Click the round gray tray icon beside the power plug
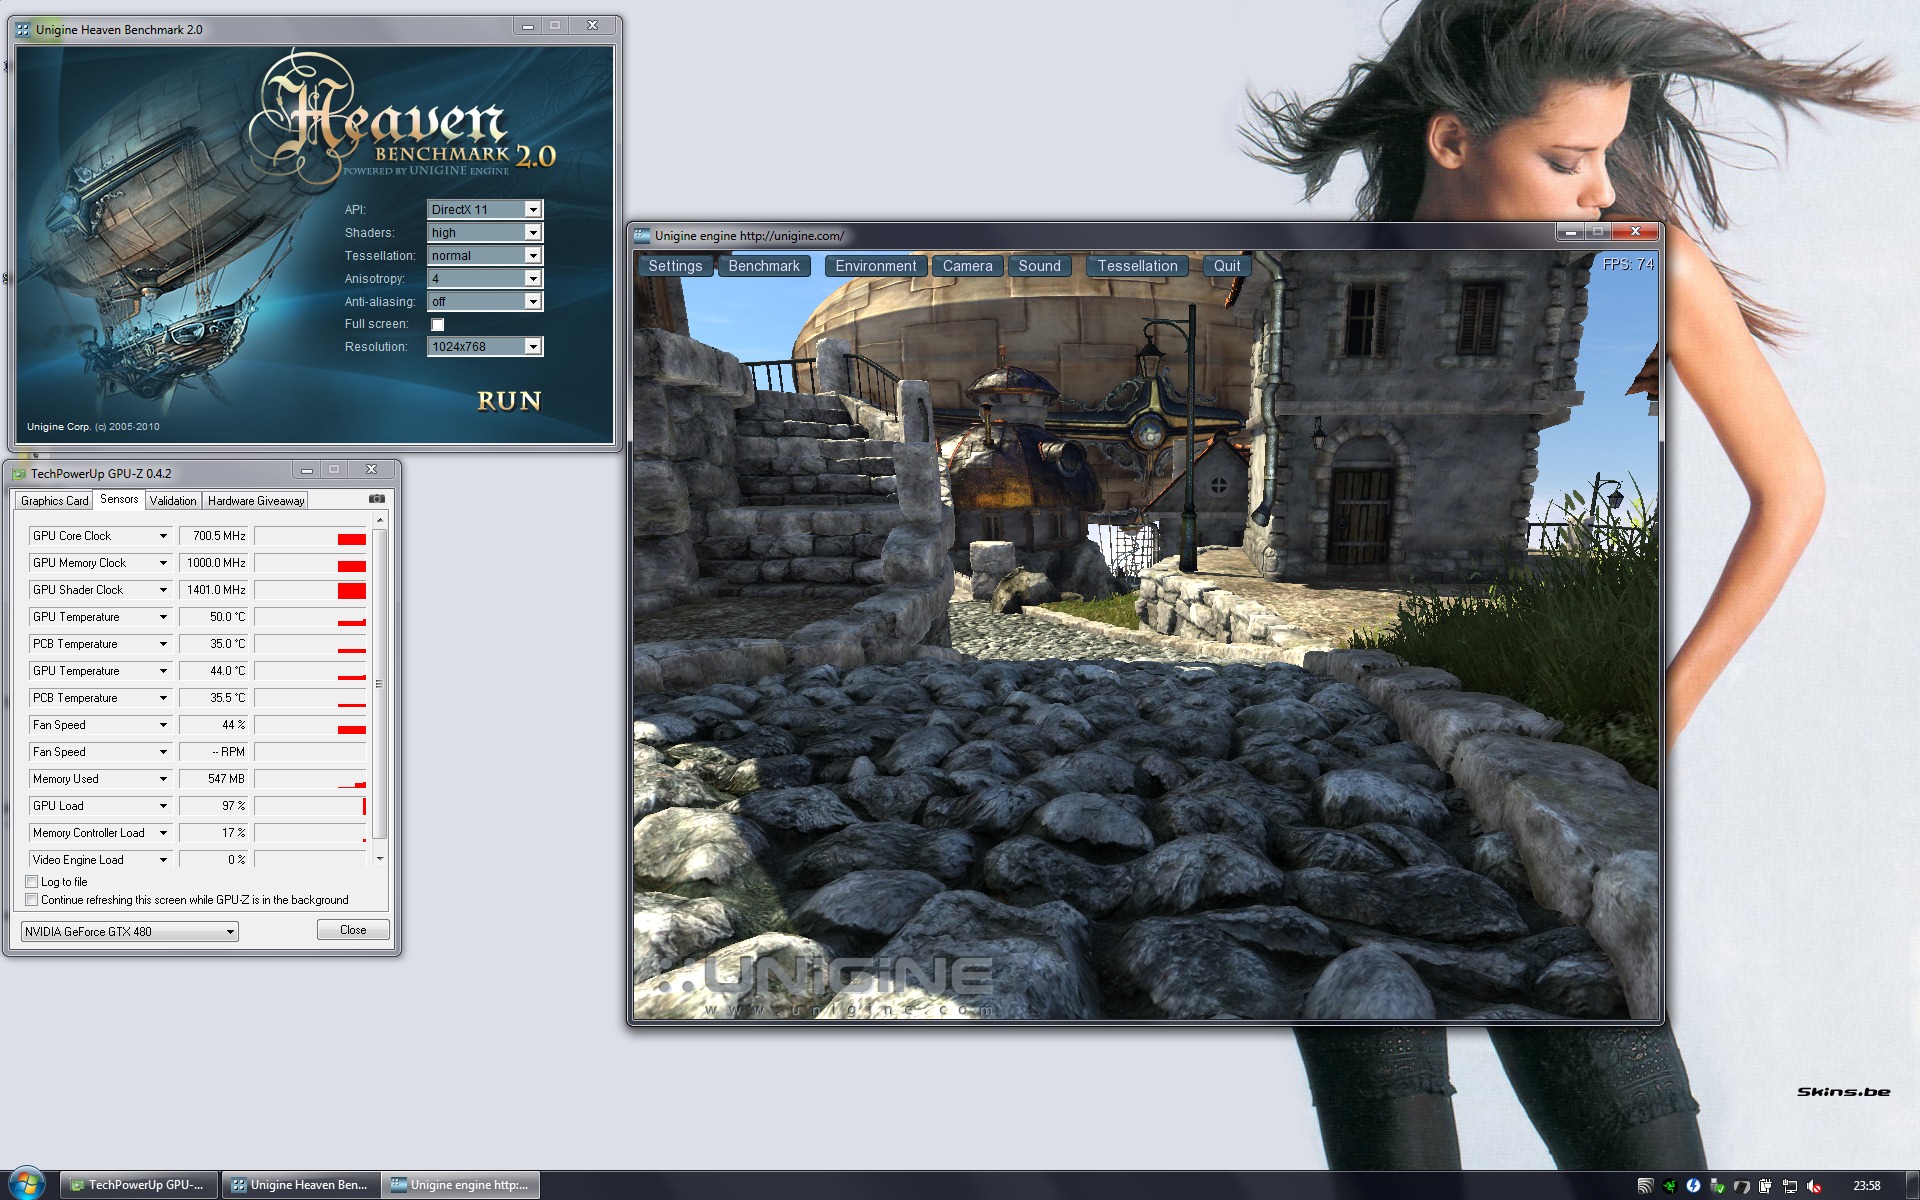The width and height of the screenshot is (1920, 1200). 1741,1186
